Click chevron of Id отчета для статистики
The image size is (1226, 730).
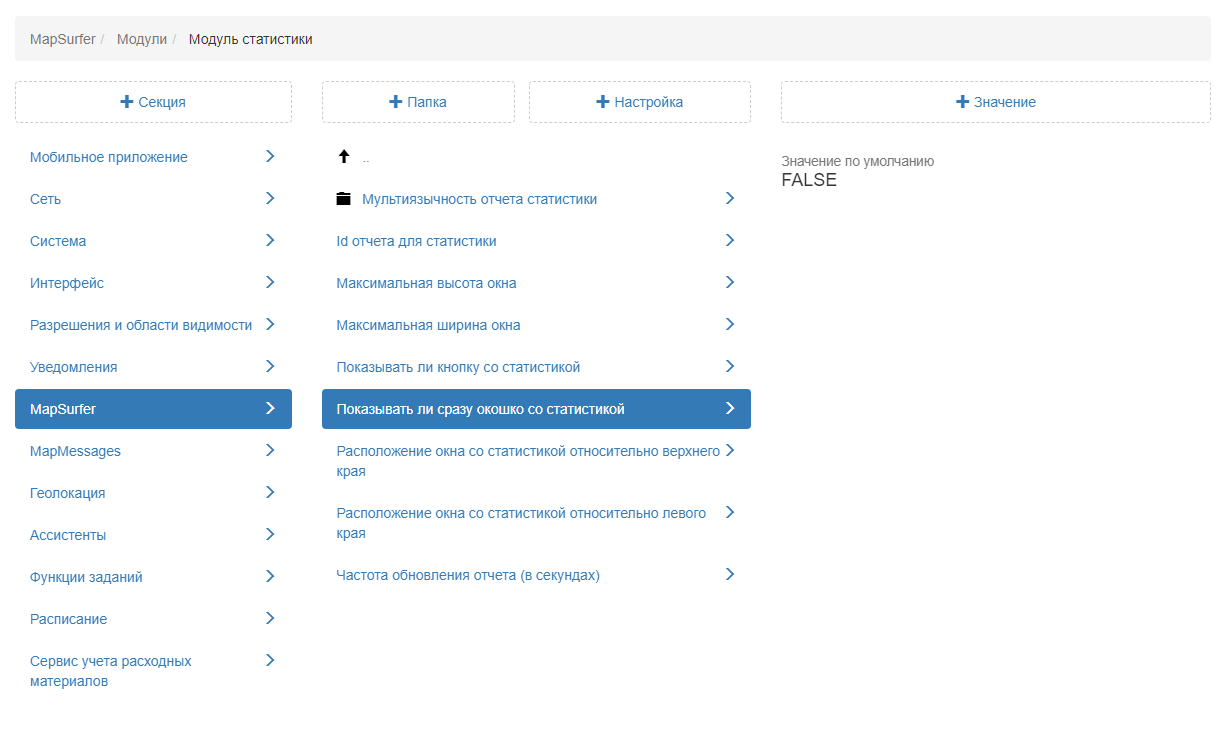730,240
